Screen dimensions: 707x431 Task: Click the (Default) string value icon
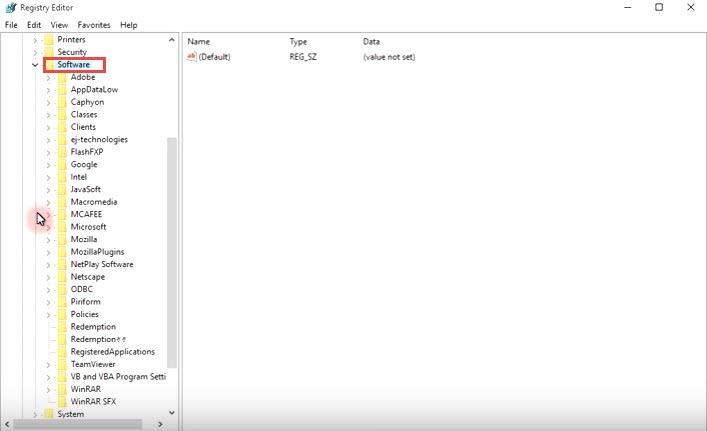191,57
